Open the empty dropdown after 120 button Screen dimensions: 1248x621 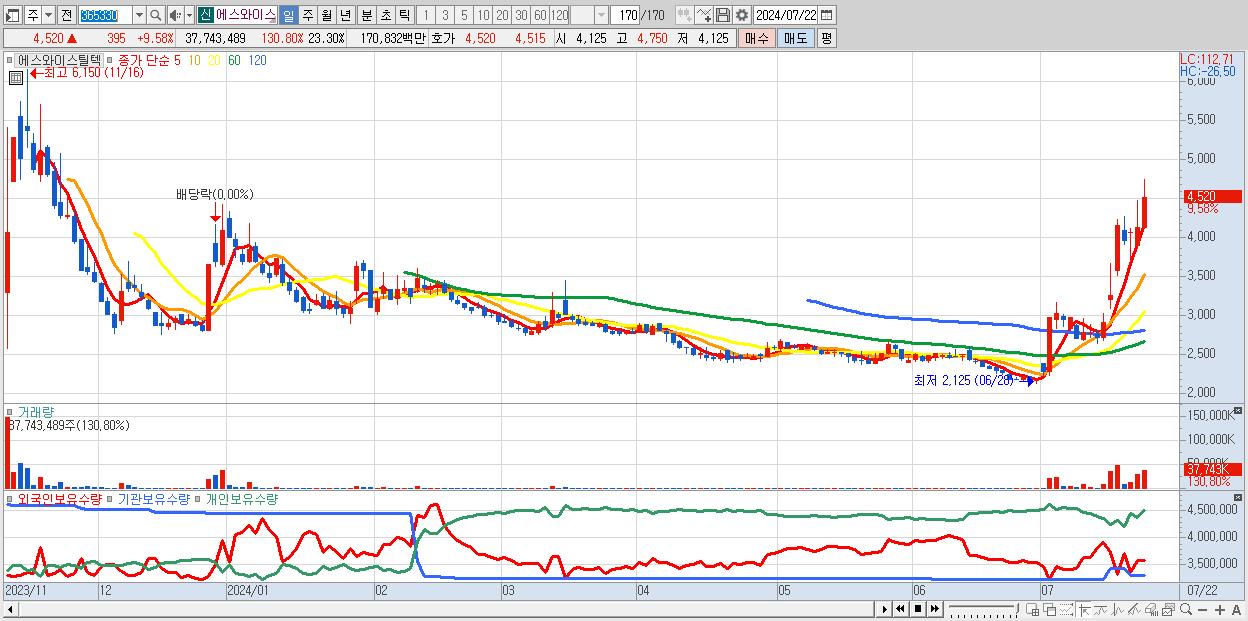[601, 15]
